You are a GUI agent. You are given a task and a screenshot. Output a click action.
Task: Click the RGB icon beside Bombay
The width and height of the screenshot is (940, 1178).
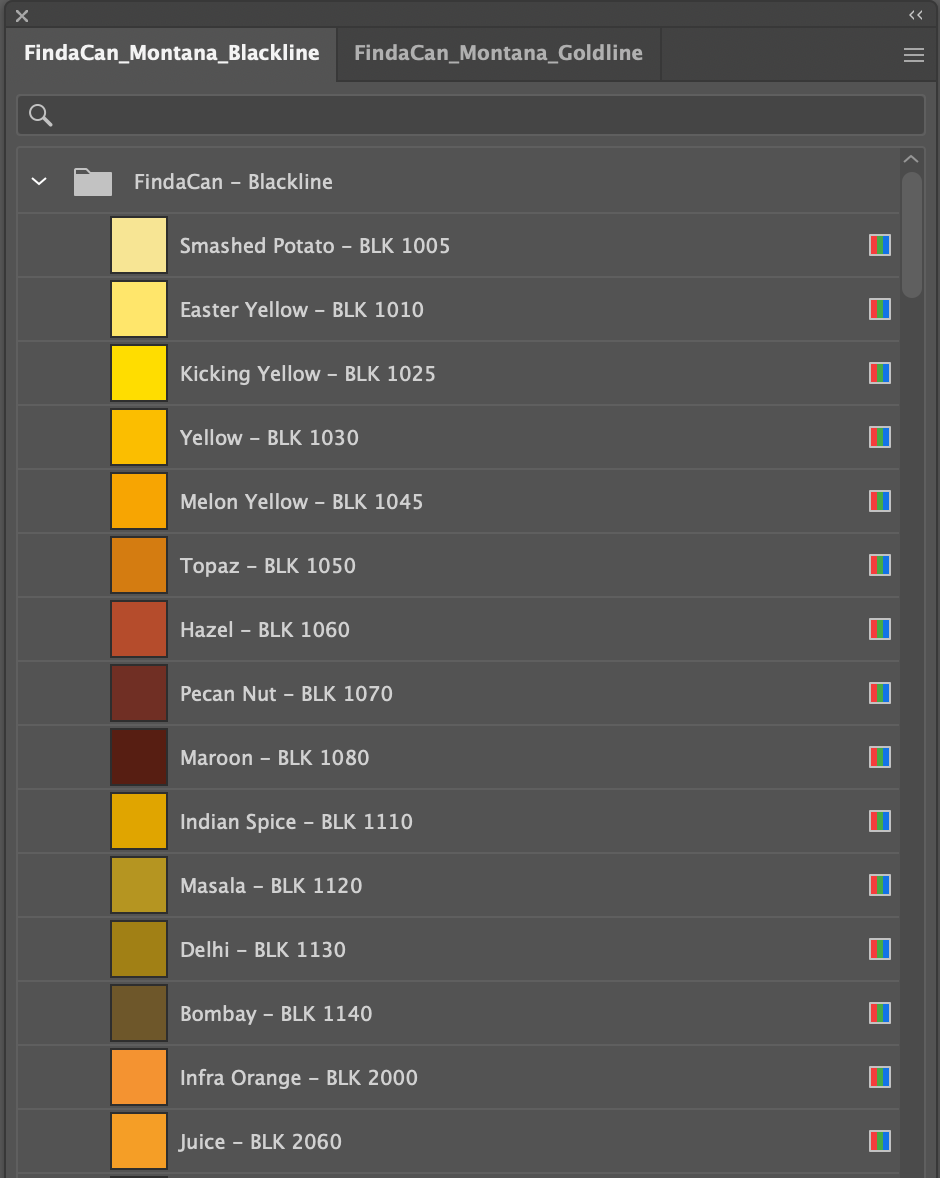click(x=879, y=1014)
